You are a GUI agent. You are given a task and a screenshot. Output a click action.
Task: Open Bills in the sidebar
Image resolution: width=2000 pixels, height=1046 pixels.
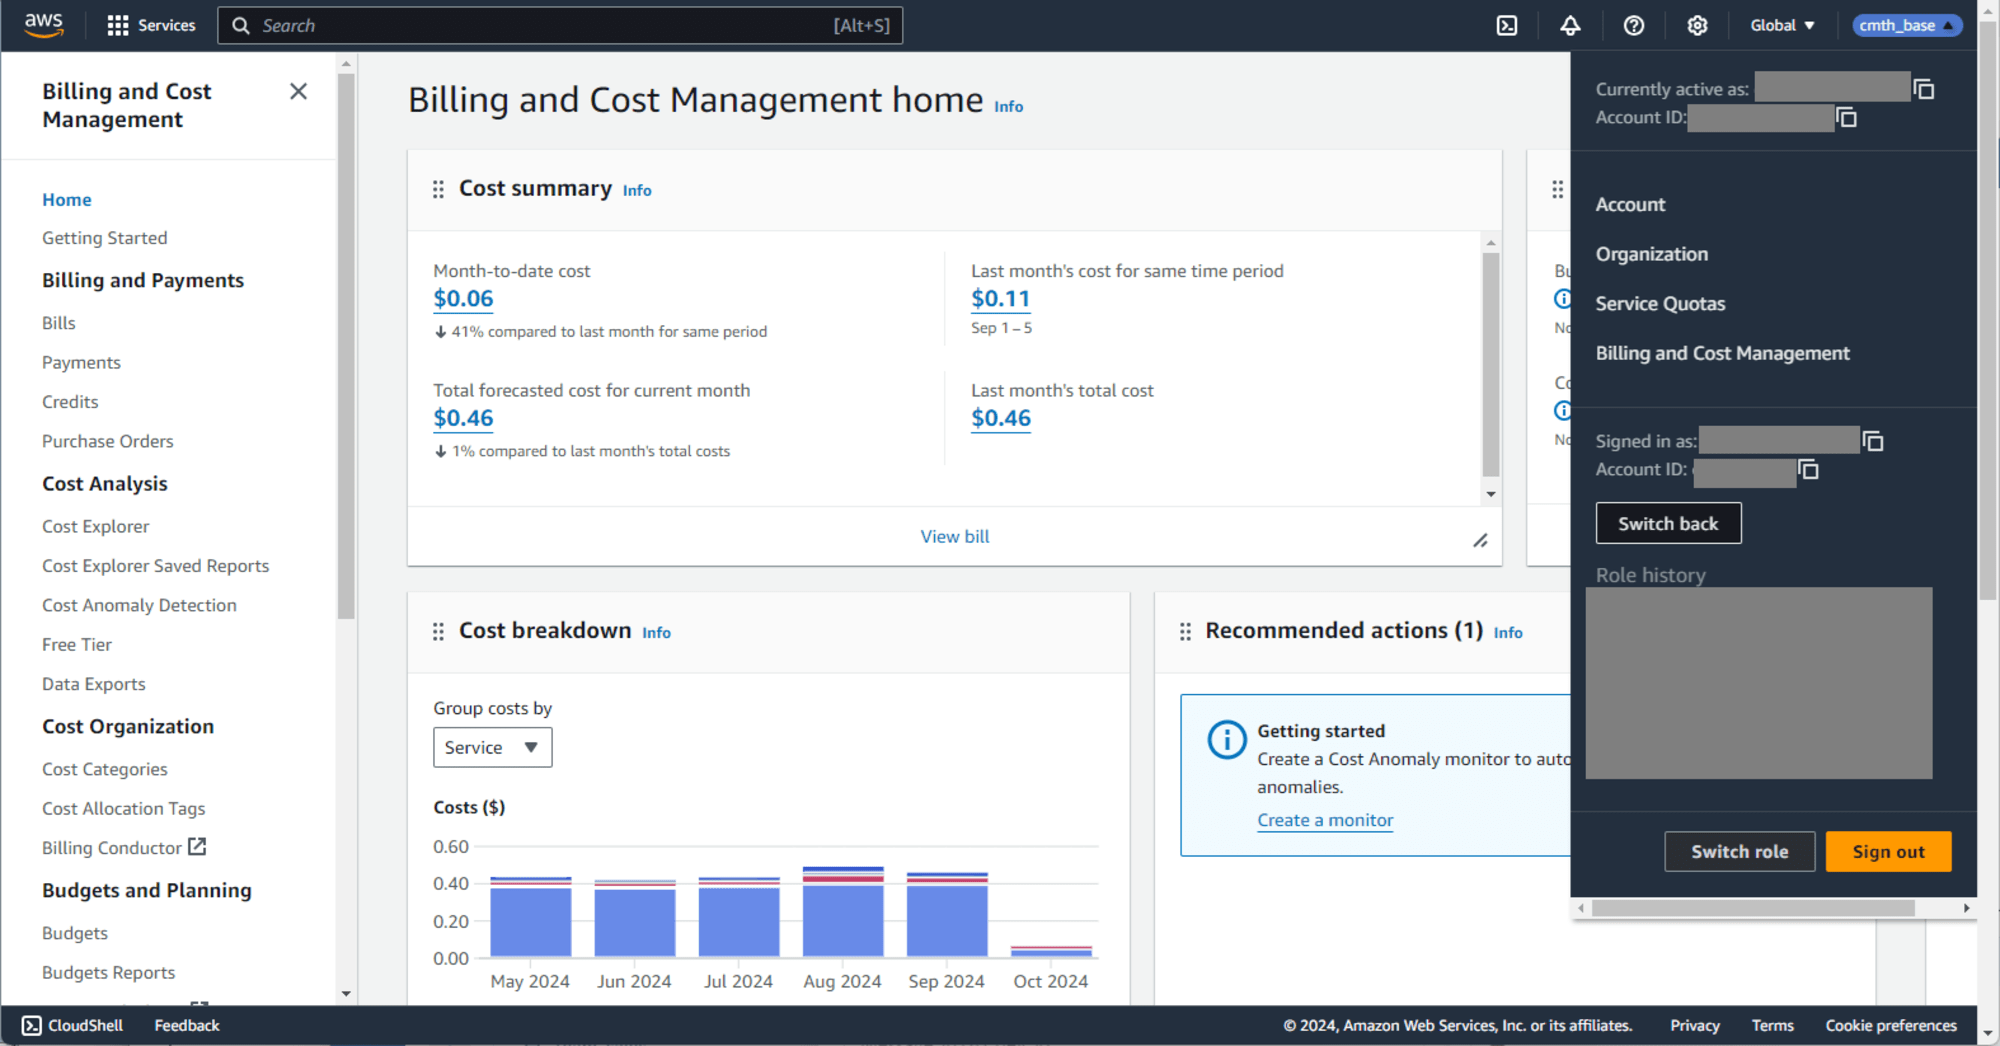point(59,323)
